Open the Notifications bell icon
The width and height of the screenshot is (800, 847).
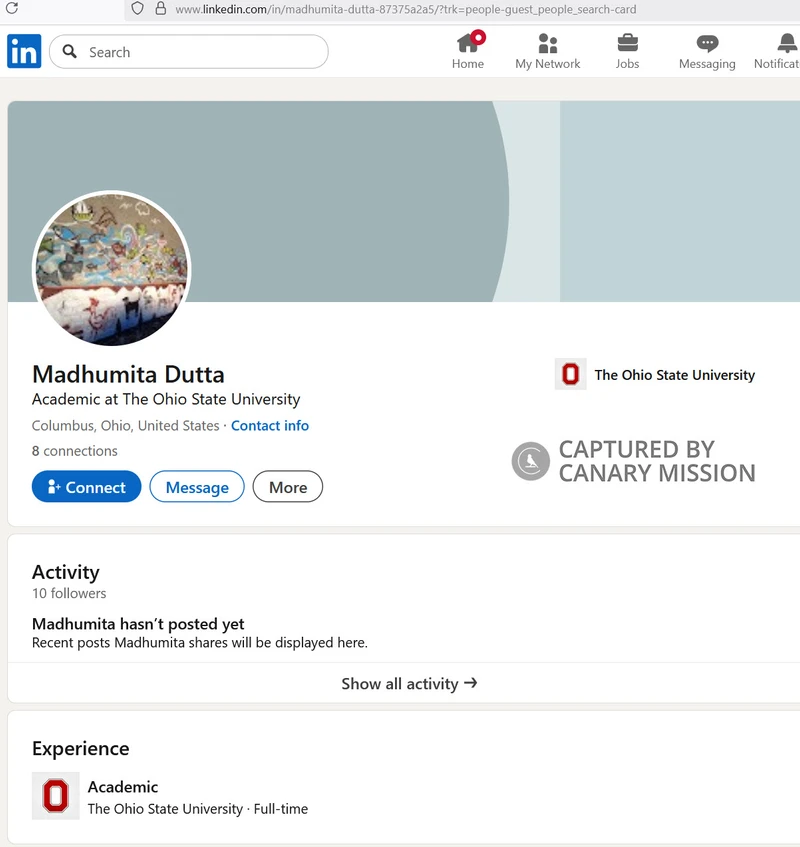pos(787,43)
